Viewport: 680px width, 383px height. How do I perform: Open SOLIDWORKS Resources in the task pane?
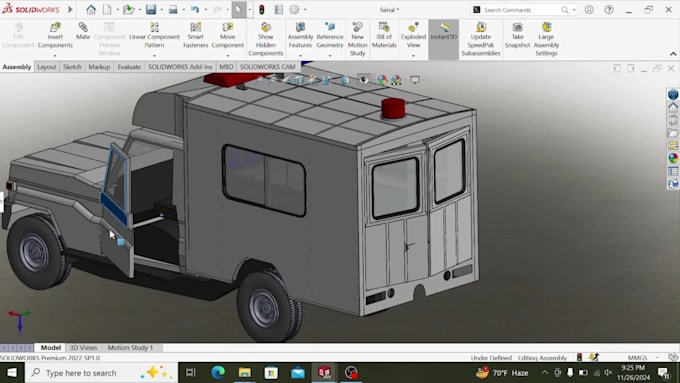(x=673, y=107)
